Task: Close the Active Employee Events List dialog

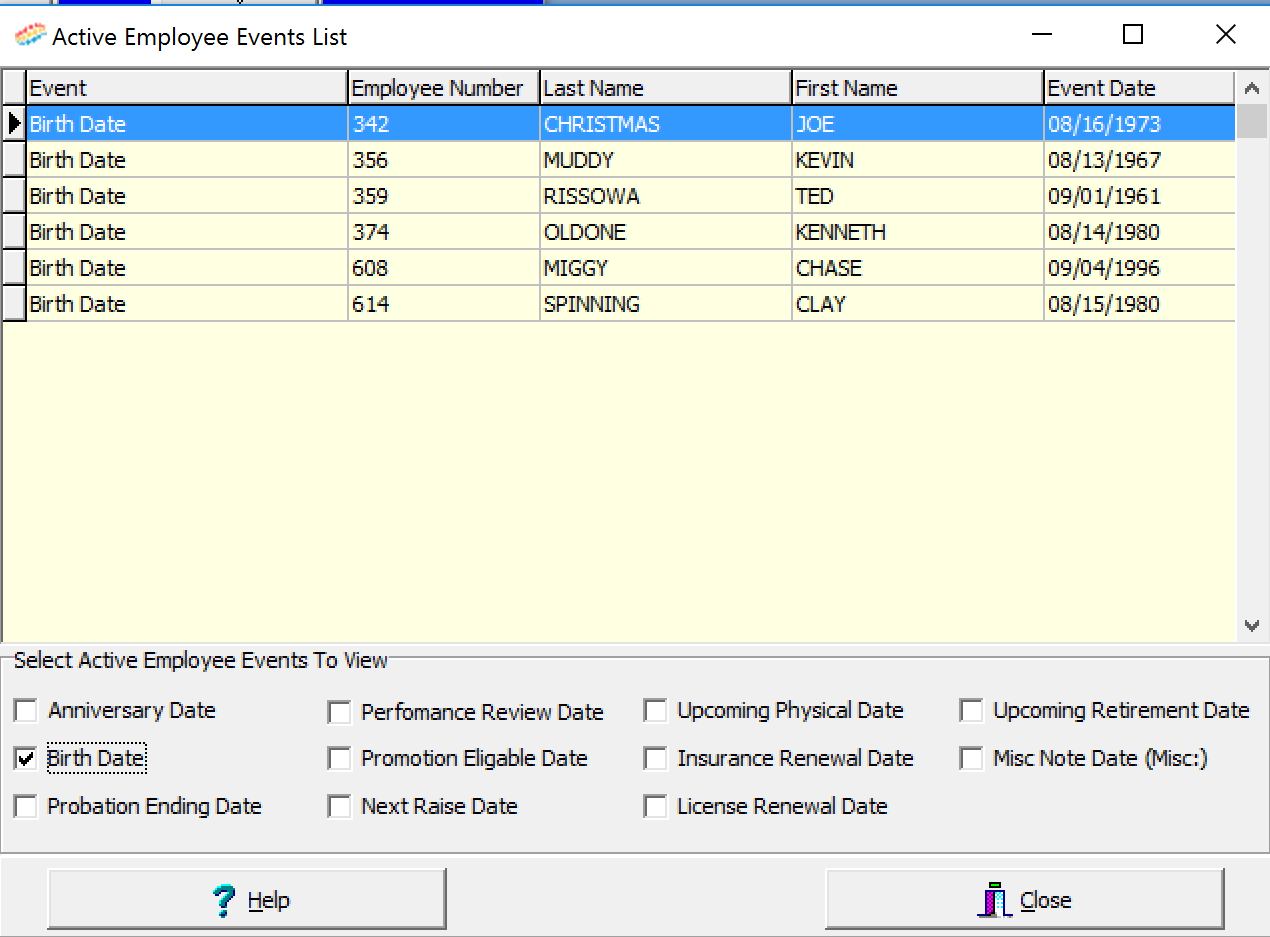Action: 1025,899
